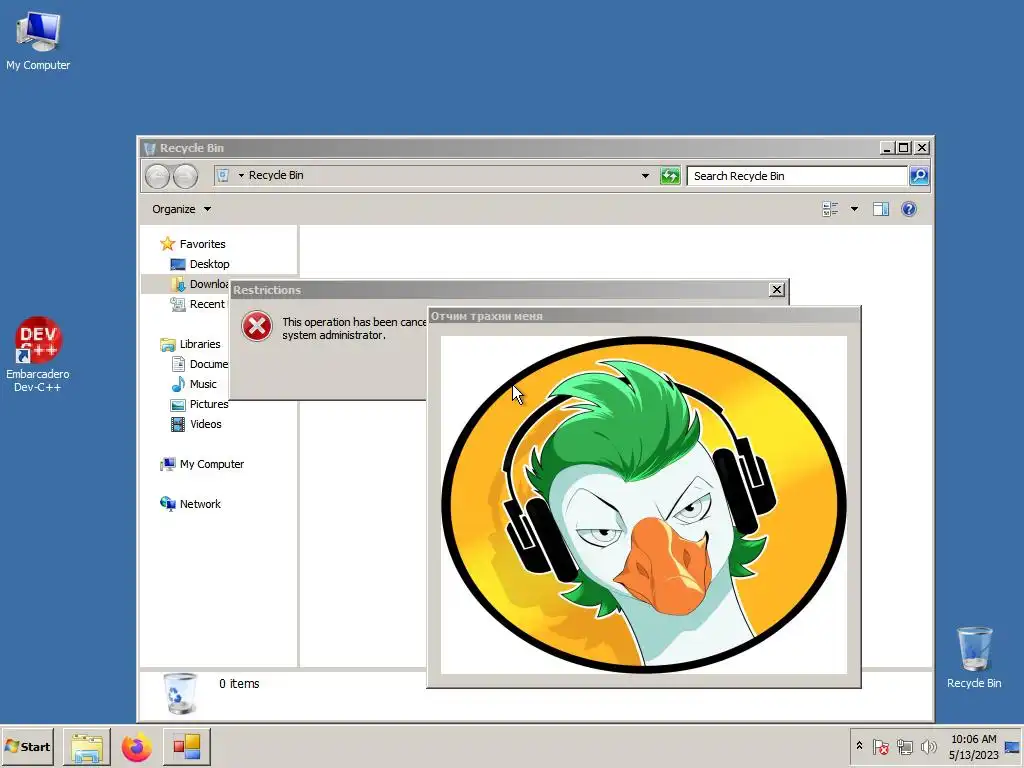Click the search magnifier button
The height and width of the screenshot is (768, 1024).
(919, 176)
